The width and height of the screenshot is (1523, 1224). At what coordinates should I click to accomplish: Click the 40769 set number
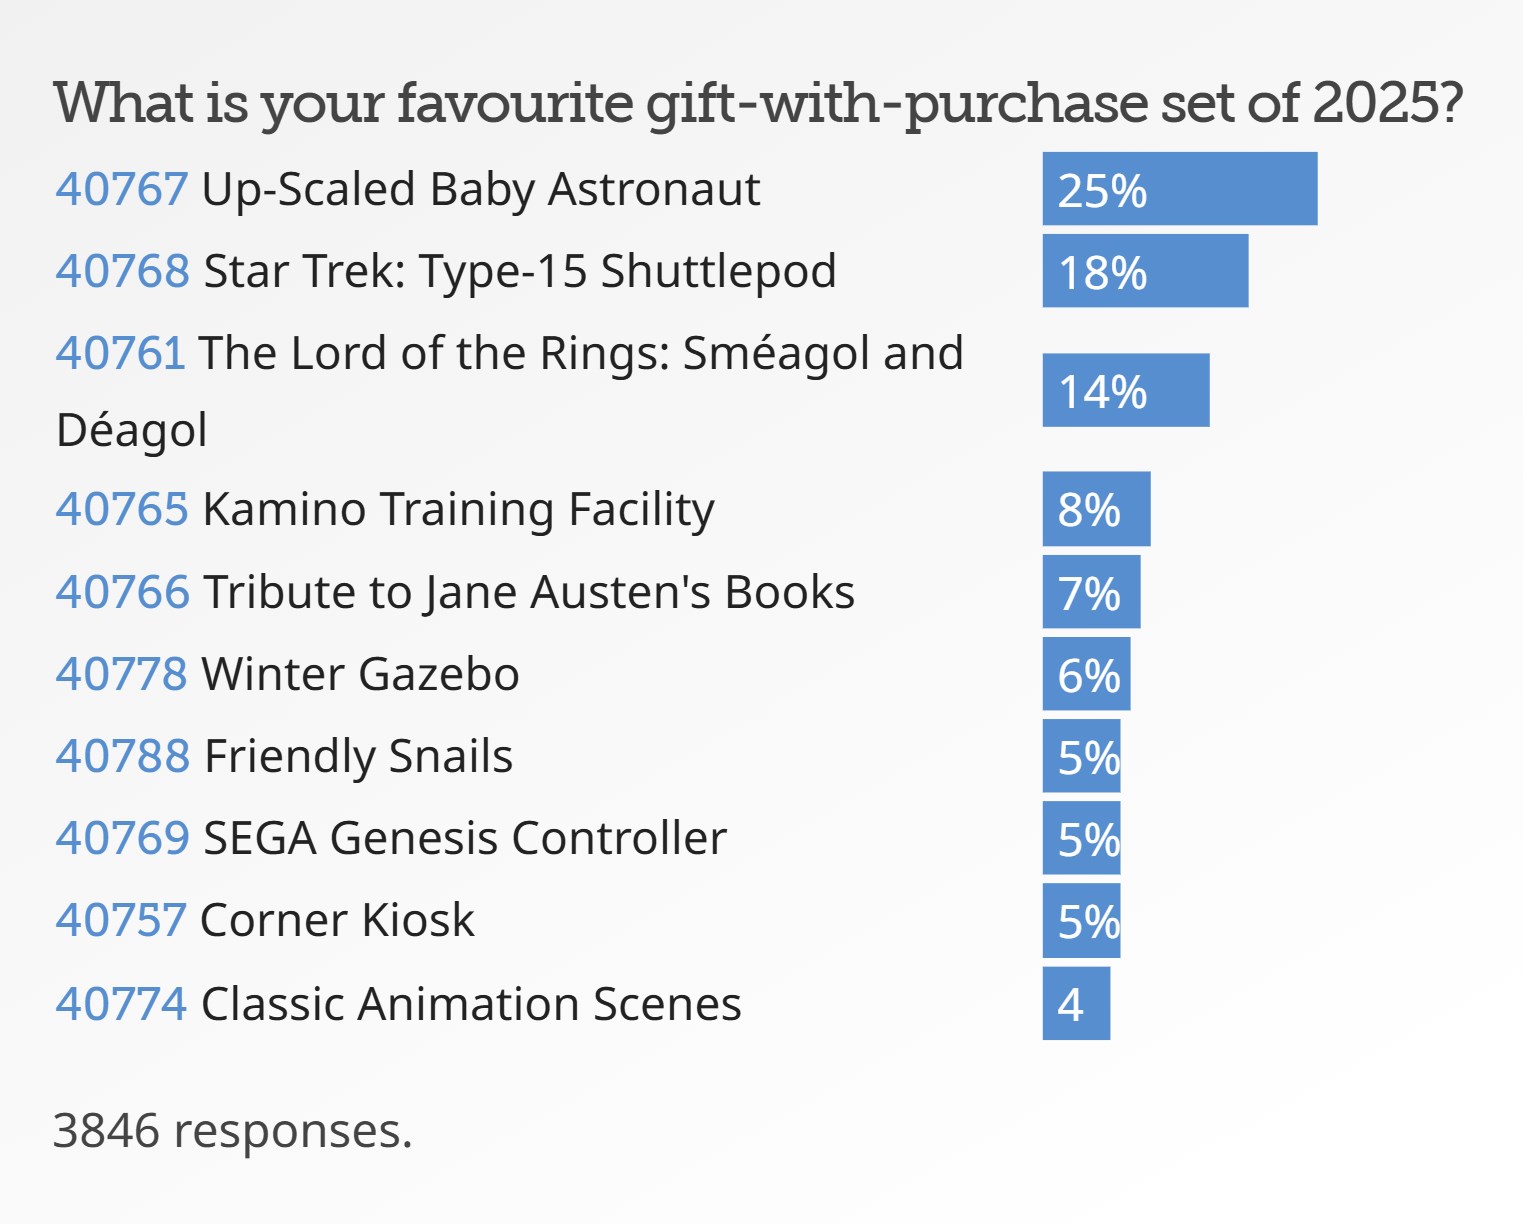pyautogui.click(x=122, y=838)
